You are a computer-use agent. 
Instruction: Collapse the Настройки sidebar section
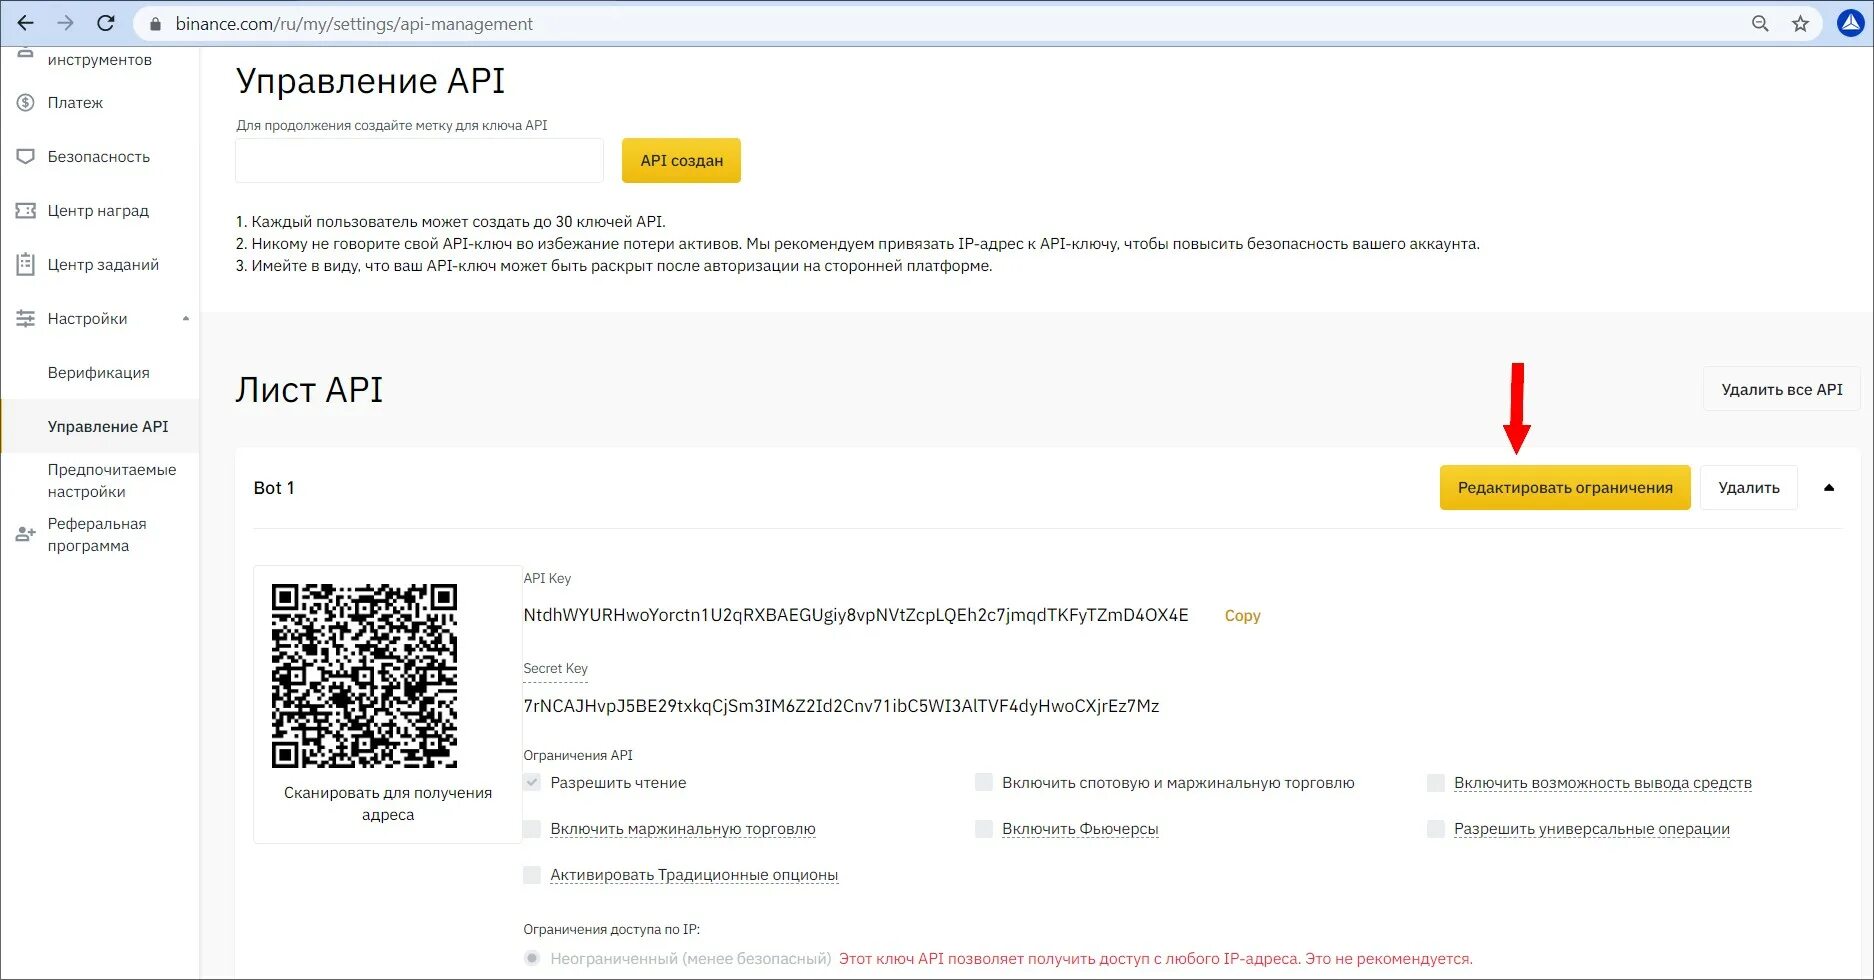185,319
